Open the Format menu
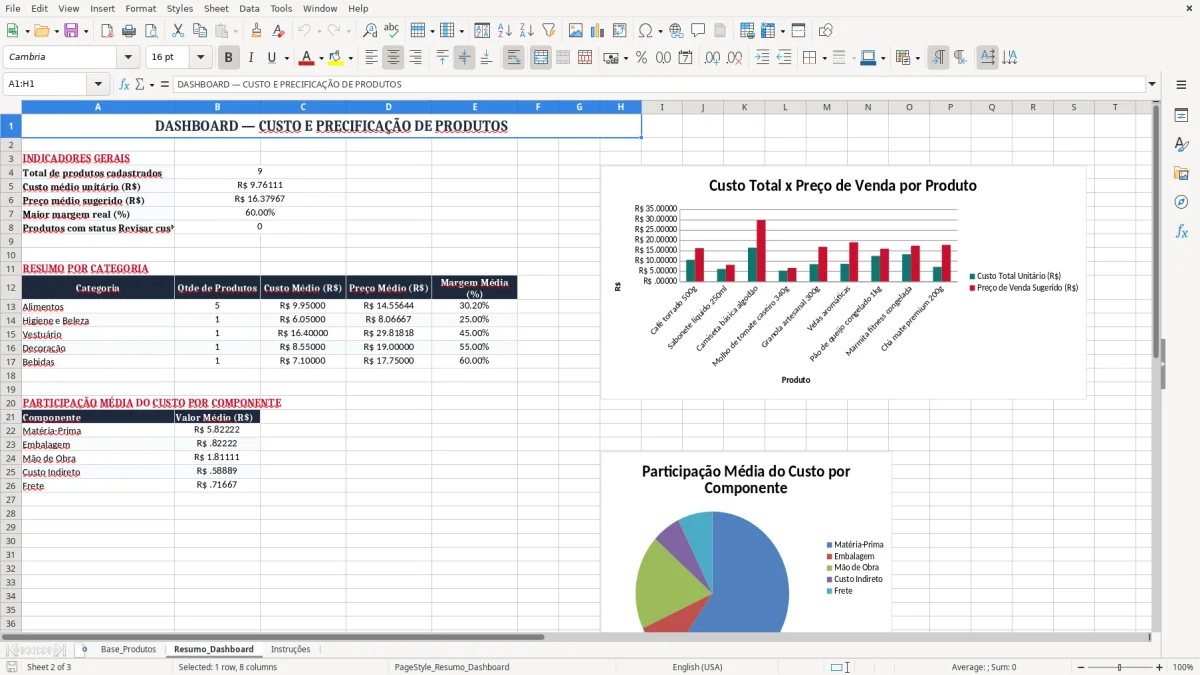1200x675 pixels. [x=140, y=8]
